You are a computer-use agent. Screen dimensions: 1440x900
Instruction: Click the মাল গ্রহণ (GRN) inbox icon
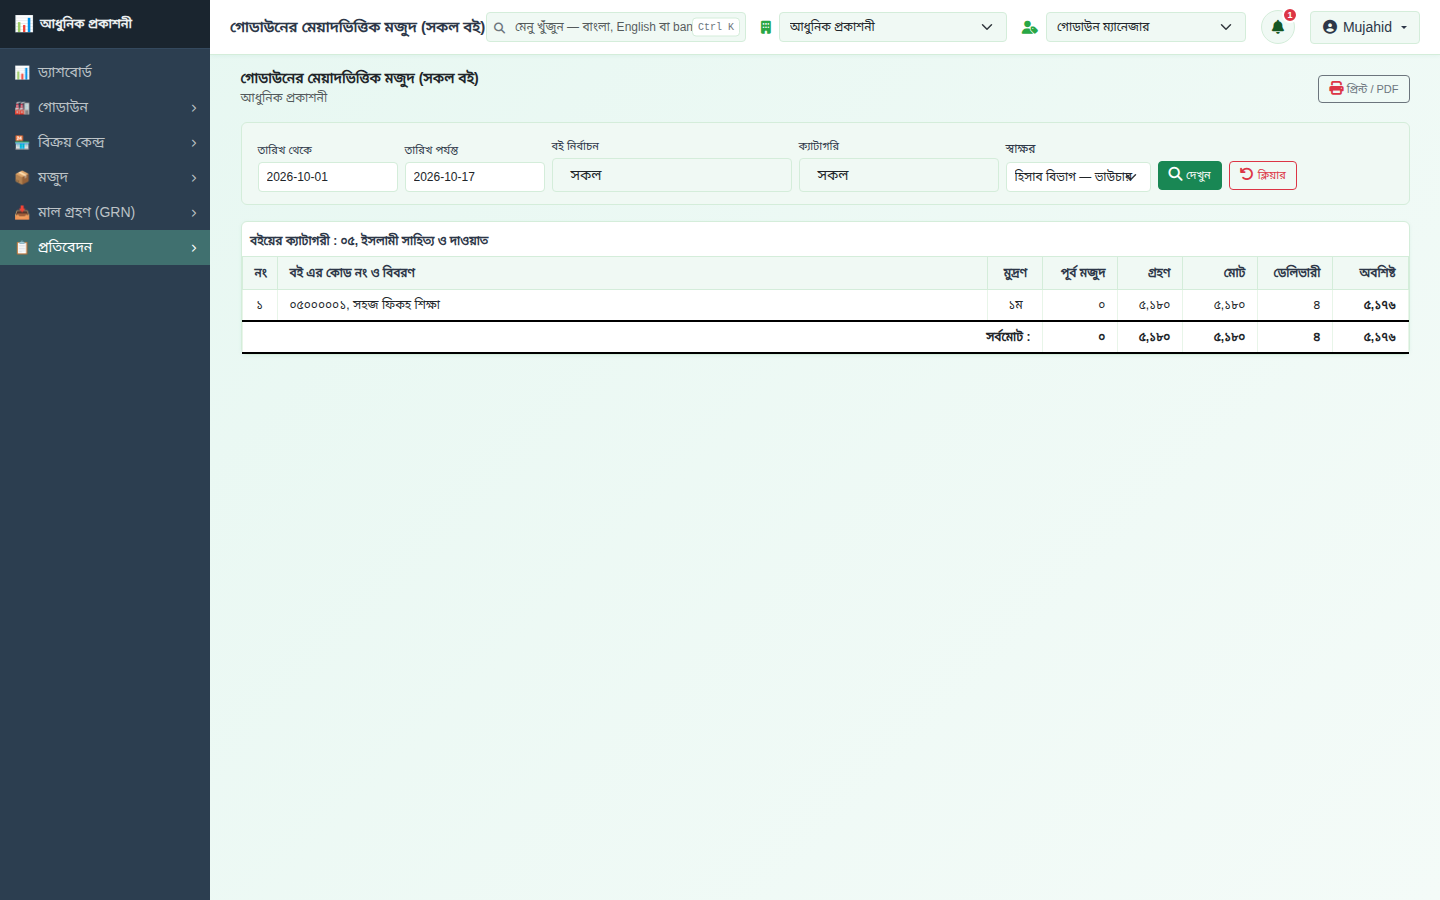coord(22,212)
